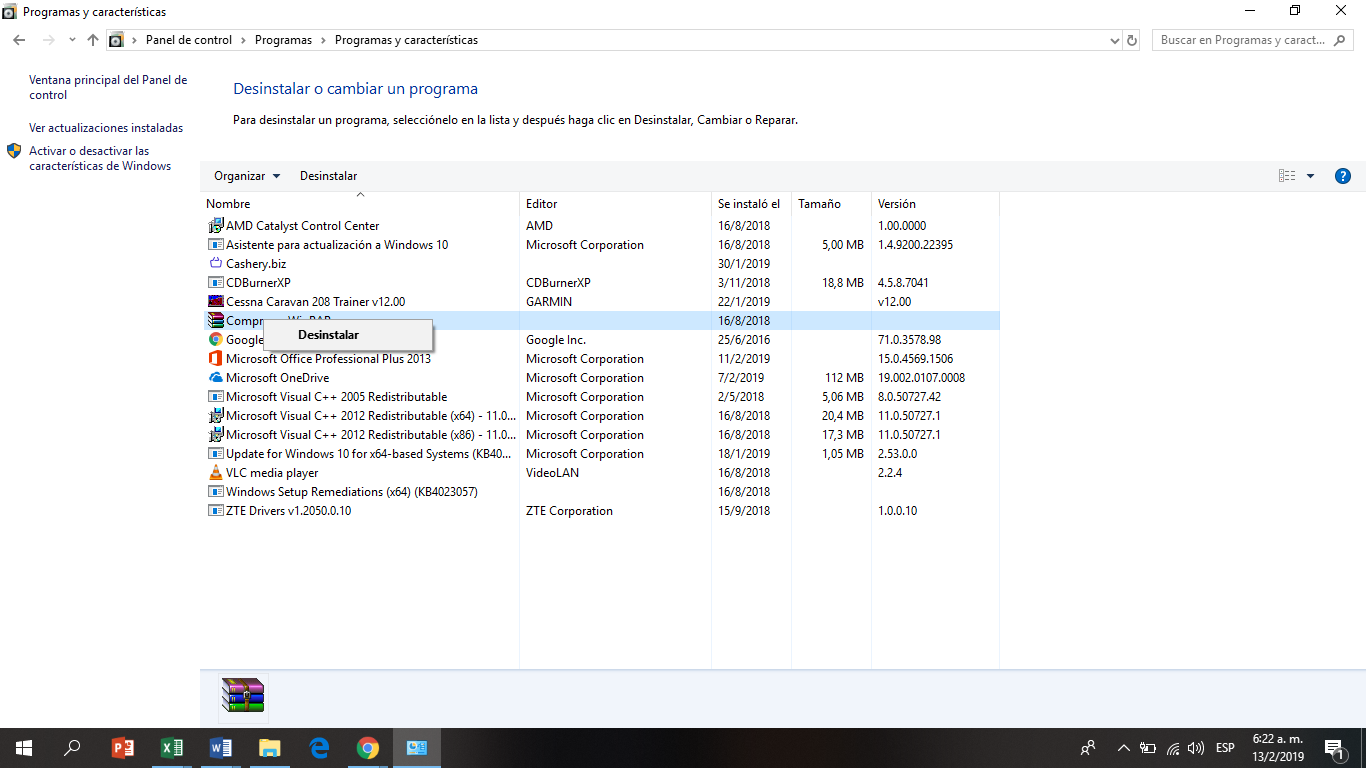This screenshot has width=1366, height=768.
Task: Click the Buscar en Programas search field
Action: click(1253, 40)
